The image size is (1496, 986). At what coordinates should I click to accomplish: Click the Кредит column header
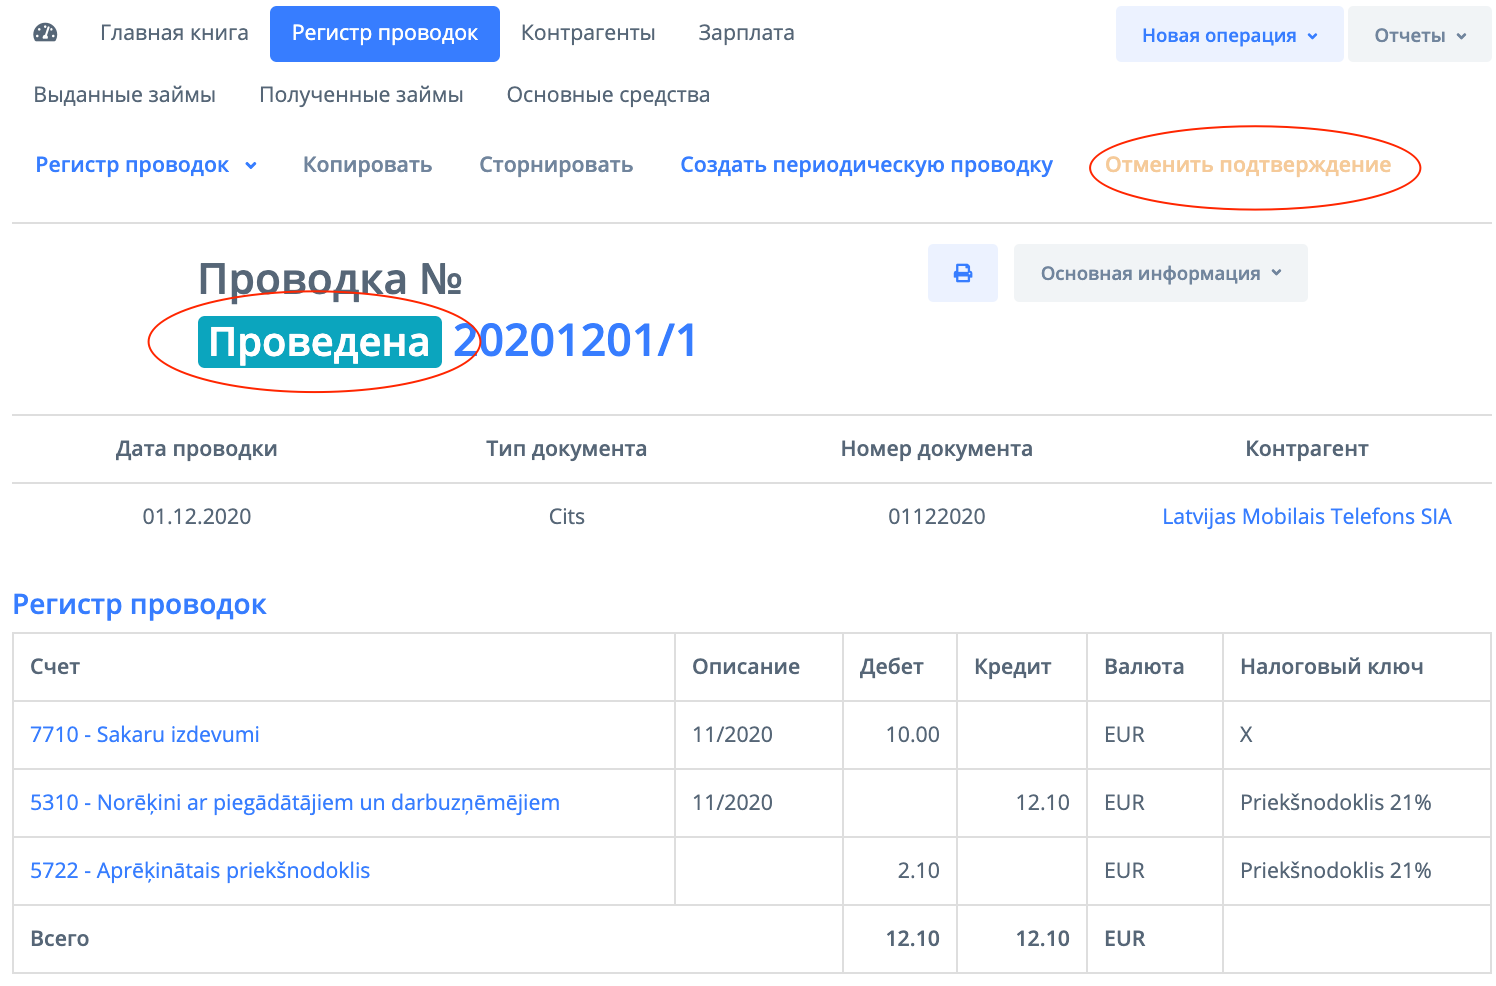pyautogui.click(x=1013, y=667)
